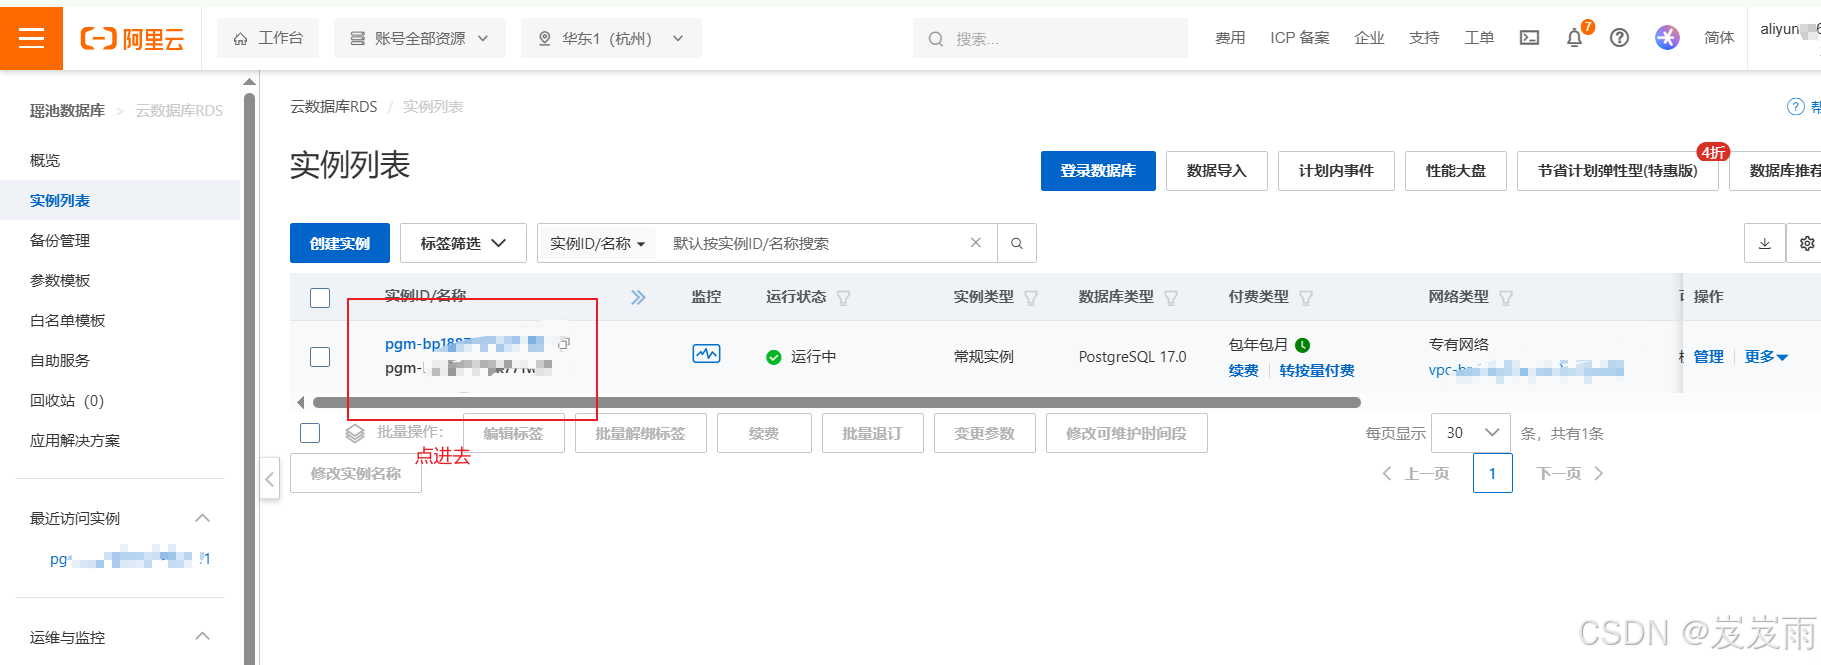Filter by instance type funnel icon

[x=1031, y=298]
